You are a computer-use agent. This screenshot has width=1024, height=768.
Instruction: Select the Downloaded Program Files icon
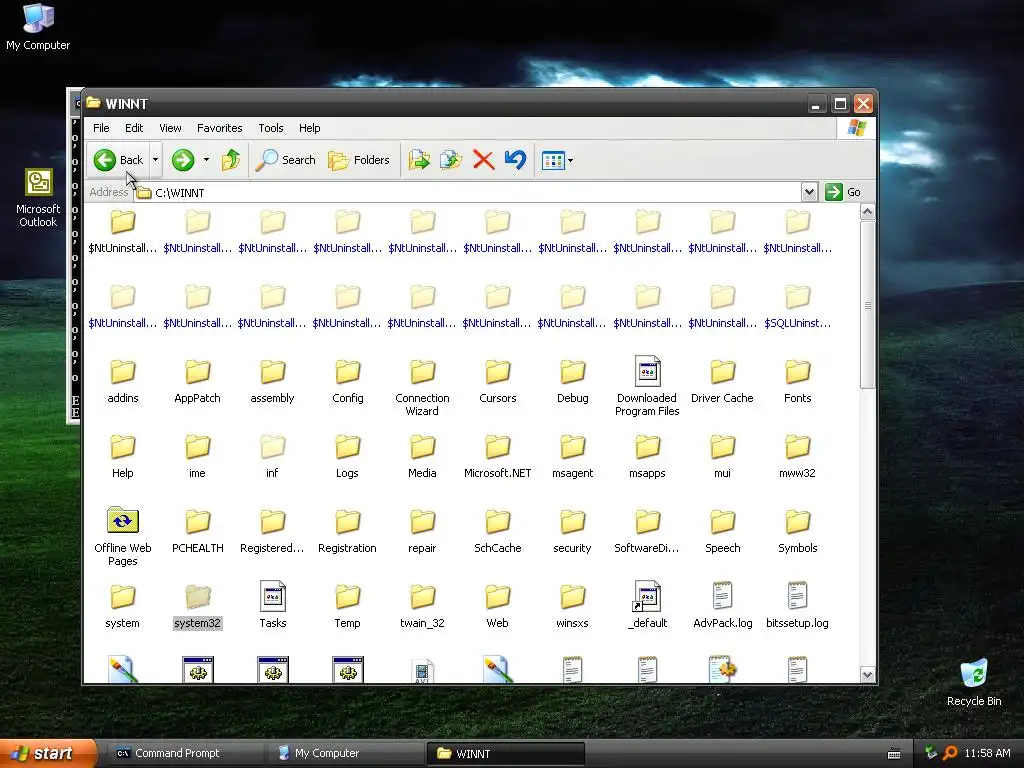[x=647, y=386]
